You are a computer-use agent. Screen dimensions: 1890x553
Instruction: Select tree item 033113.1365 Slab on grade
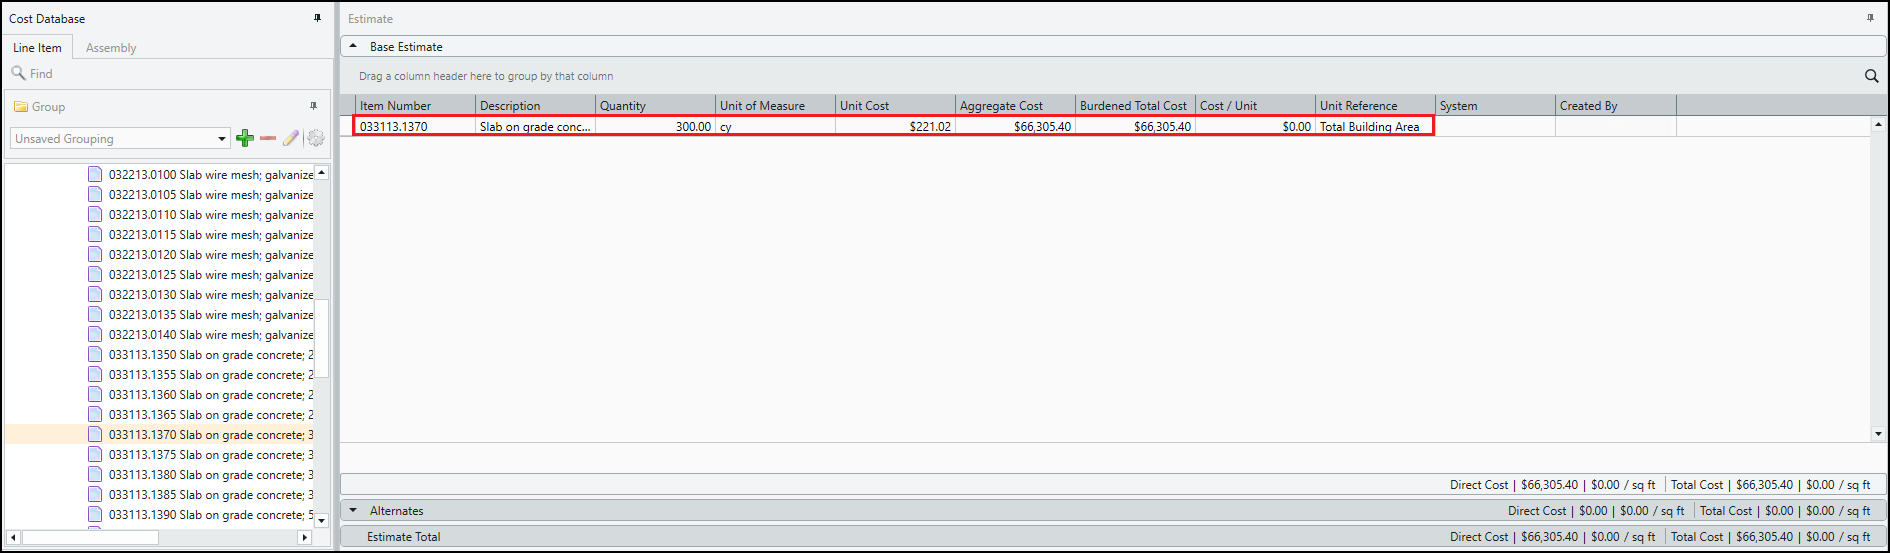(x=211, y=414)
